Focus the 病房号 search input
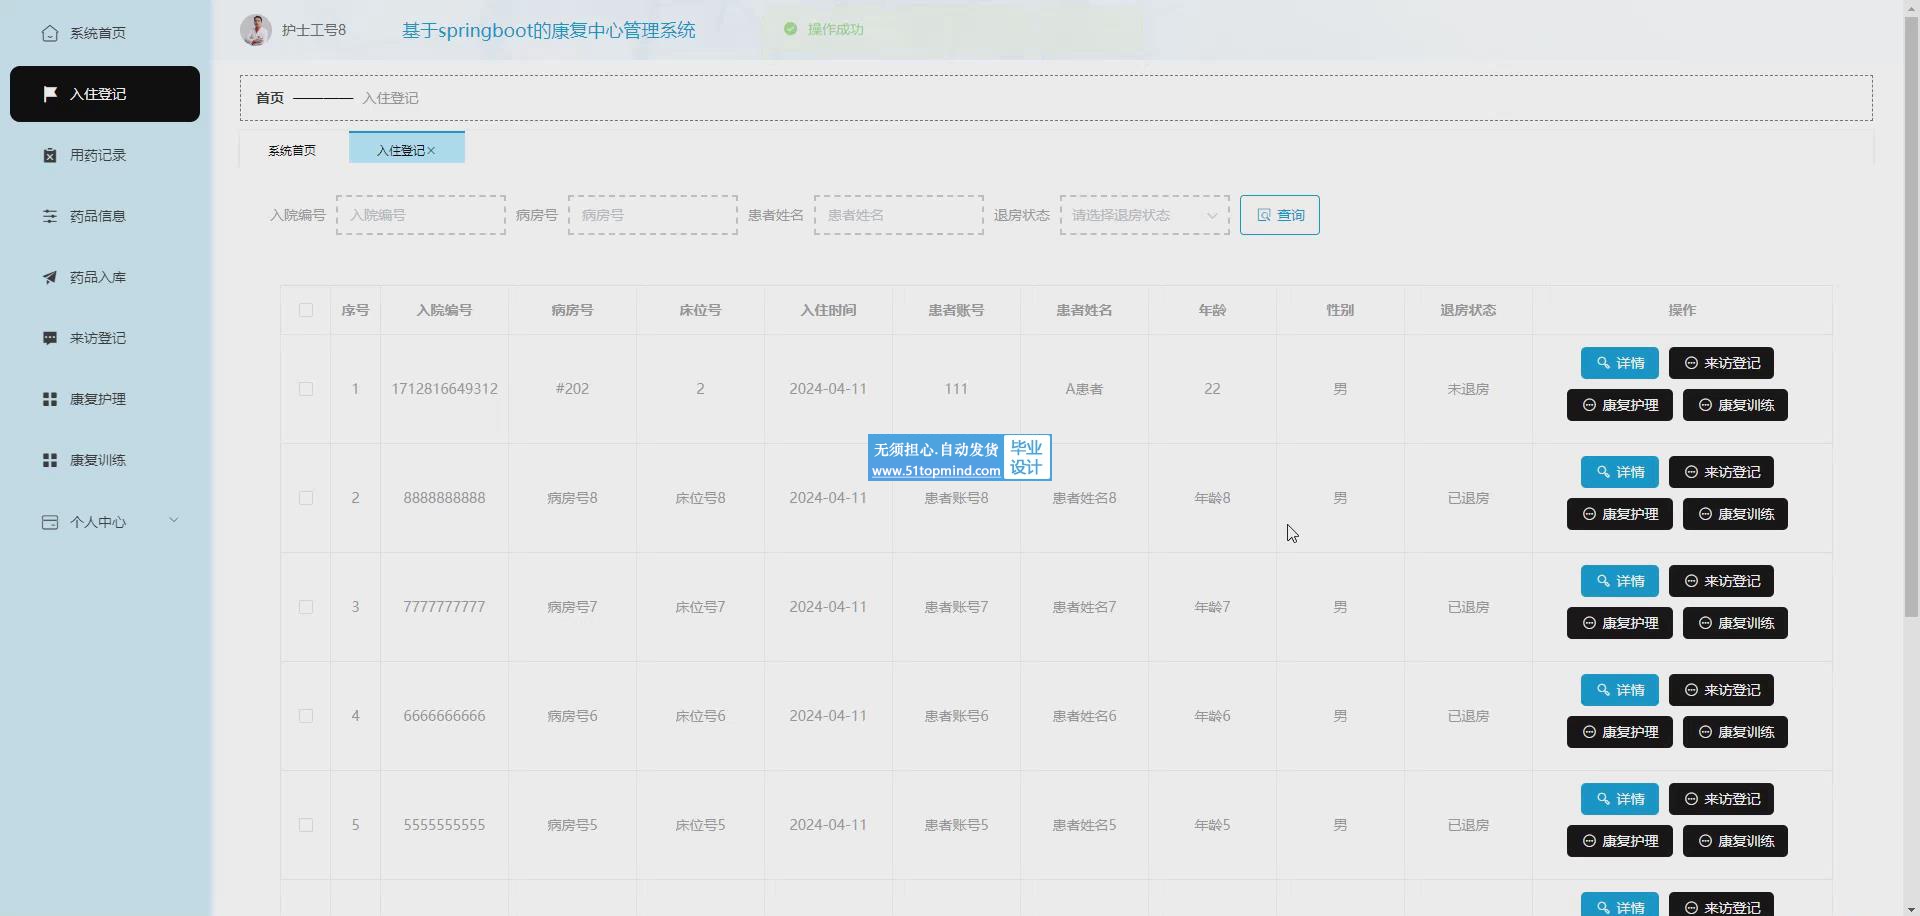This screenshot has width=1920, height=916. pyautogui.click(x=653, y=215)
